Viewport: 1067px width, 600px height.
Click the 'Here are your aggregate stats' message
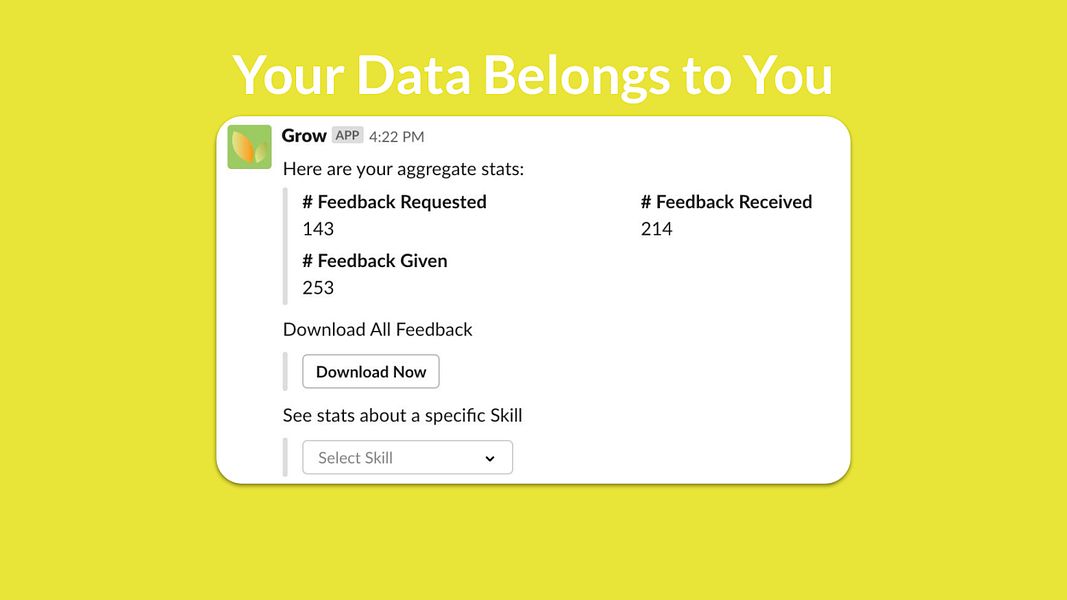[x=404, y=169]
